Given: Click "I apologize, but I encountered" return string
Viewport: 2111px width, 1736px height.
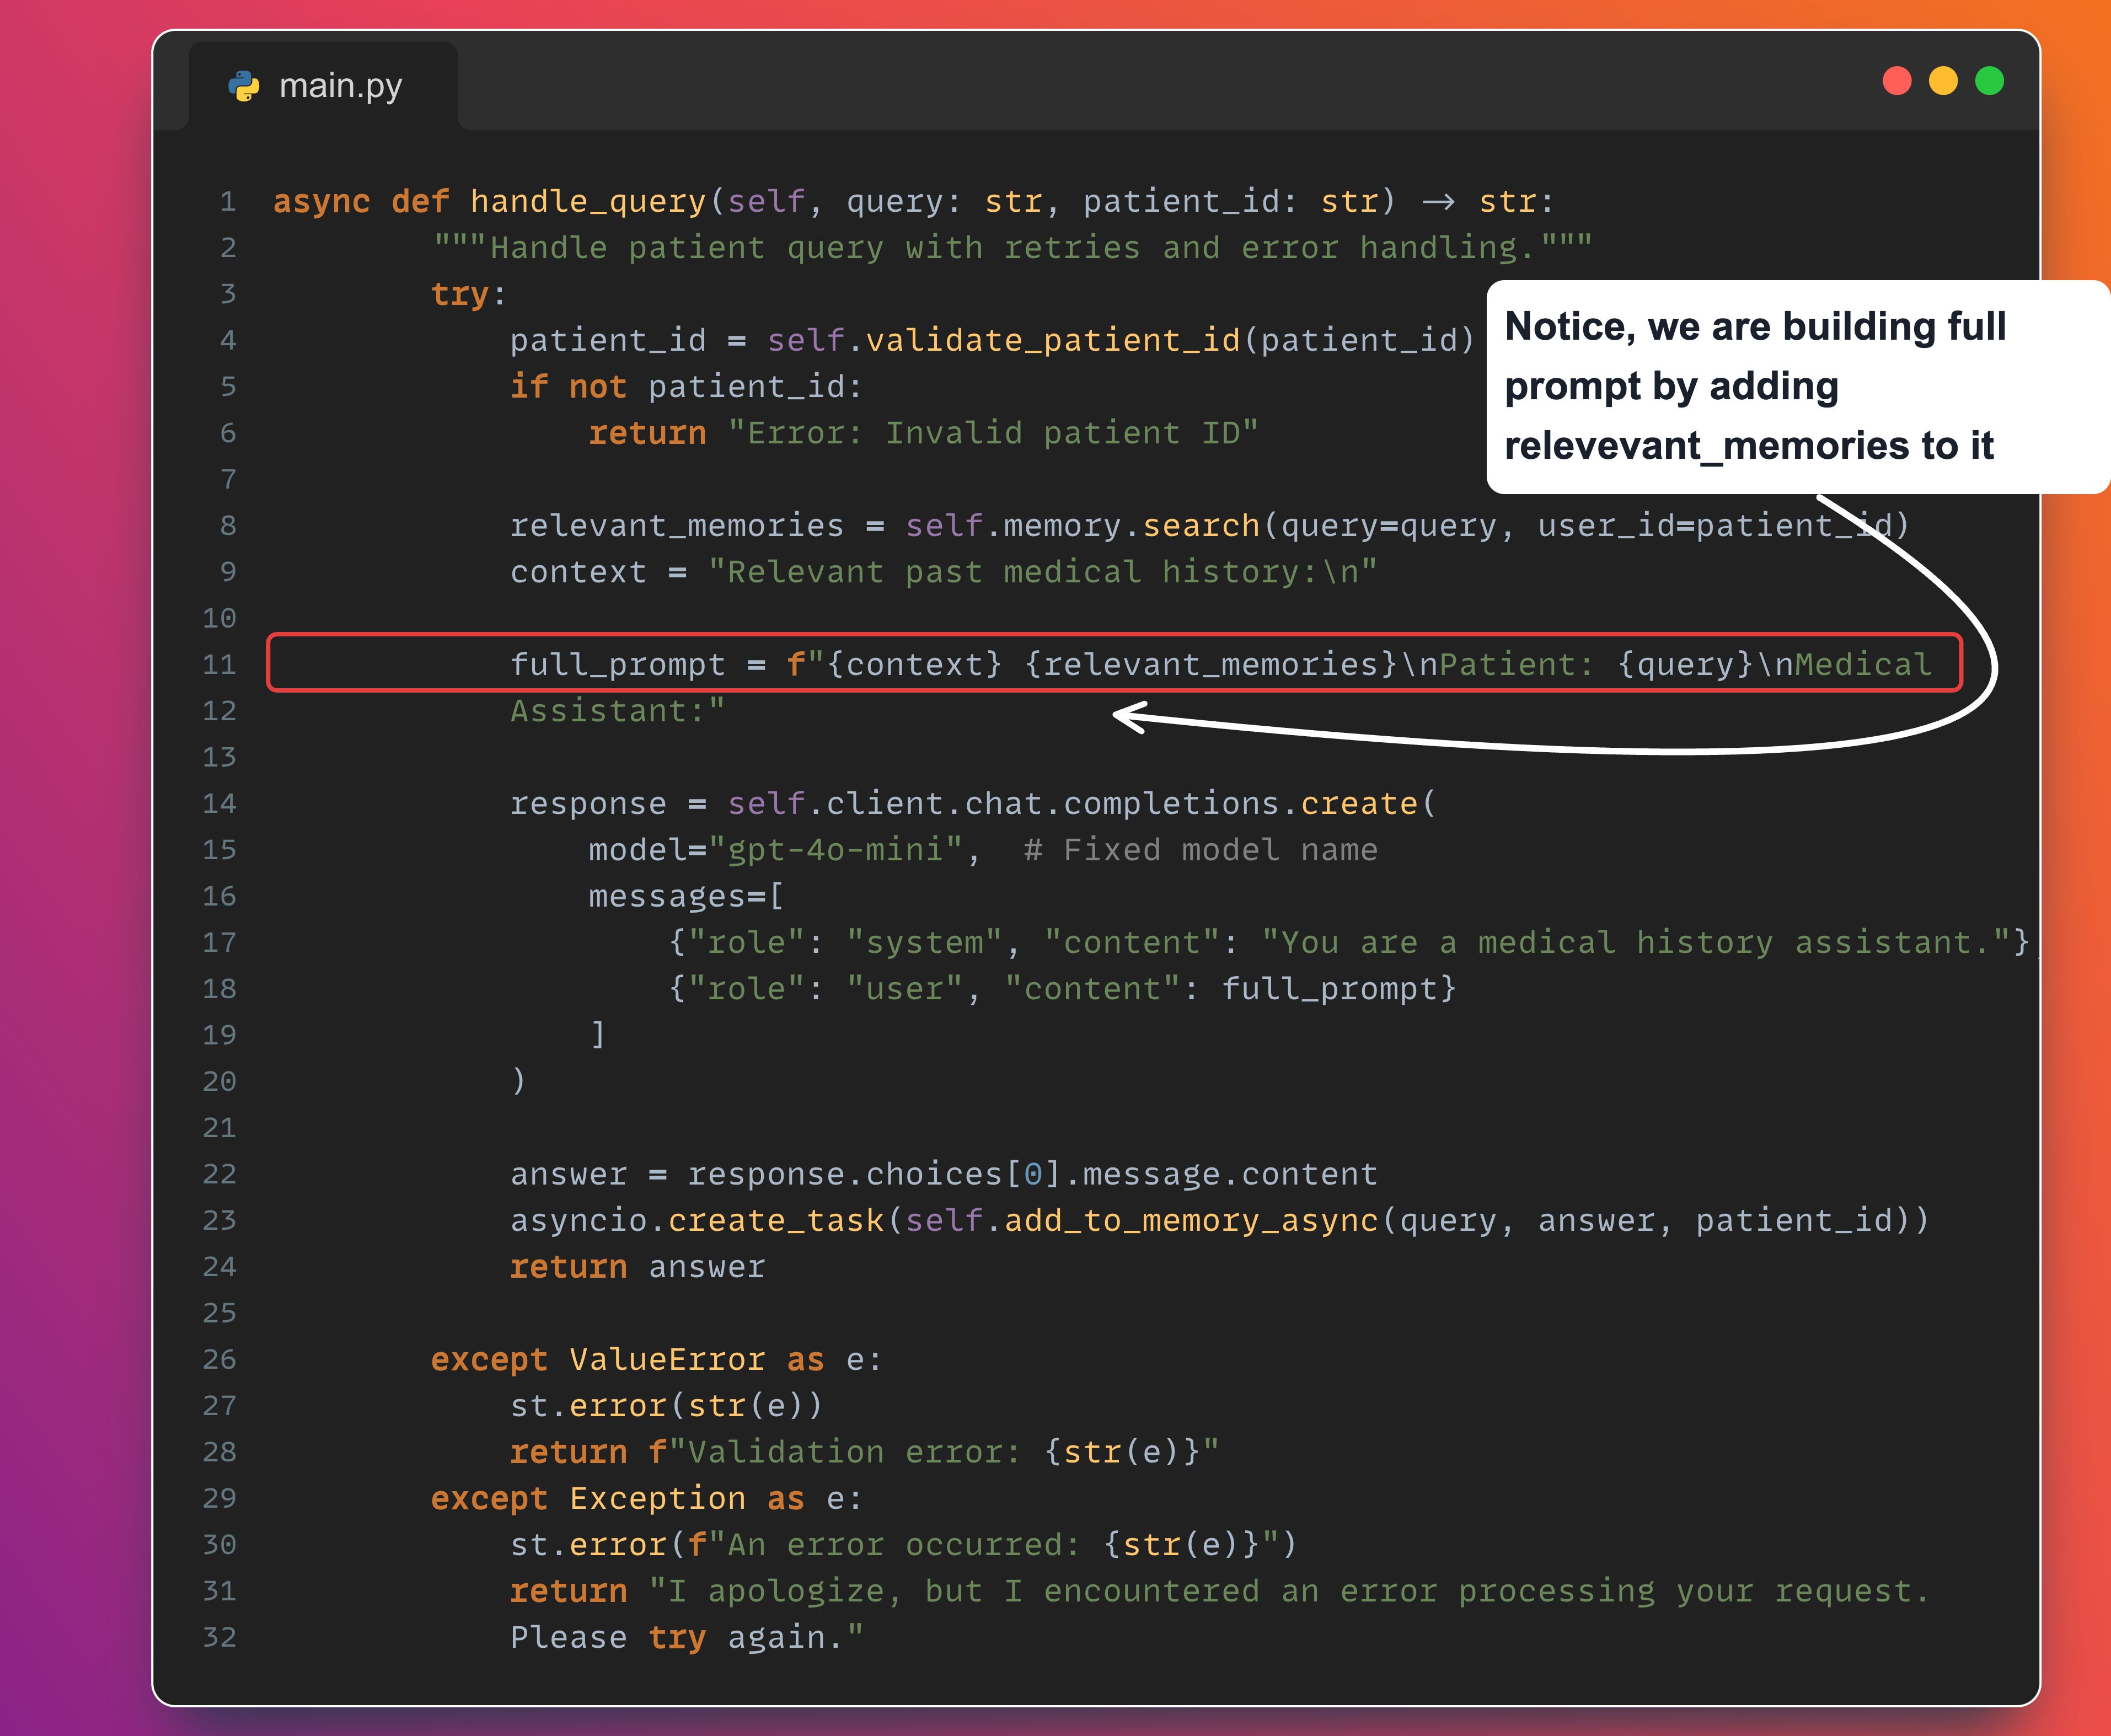Looking at the screenshot, I should click(1289, 1591).
